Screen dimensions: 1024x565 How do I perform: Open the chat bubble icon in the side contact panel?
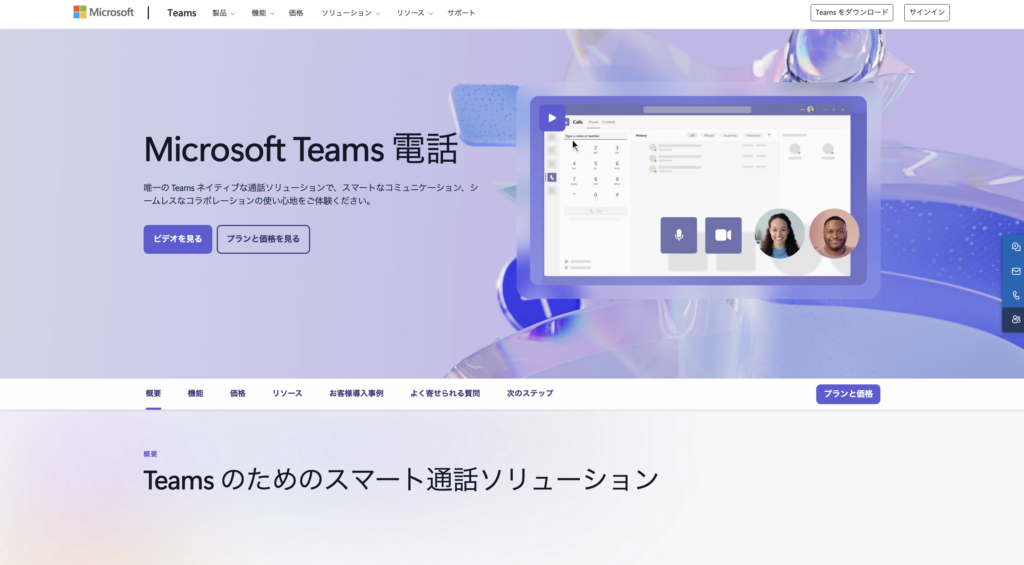[1016, 247]
